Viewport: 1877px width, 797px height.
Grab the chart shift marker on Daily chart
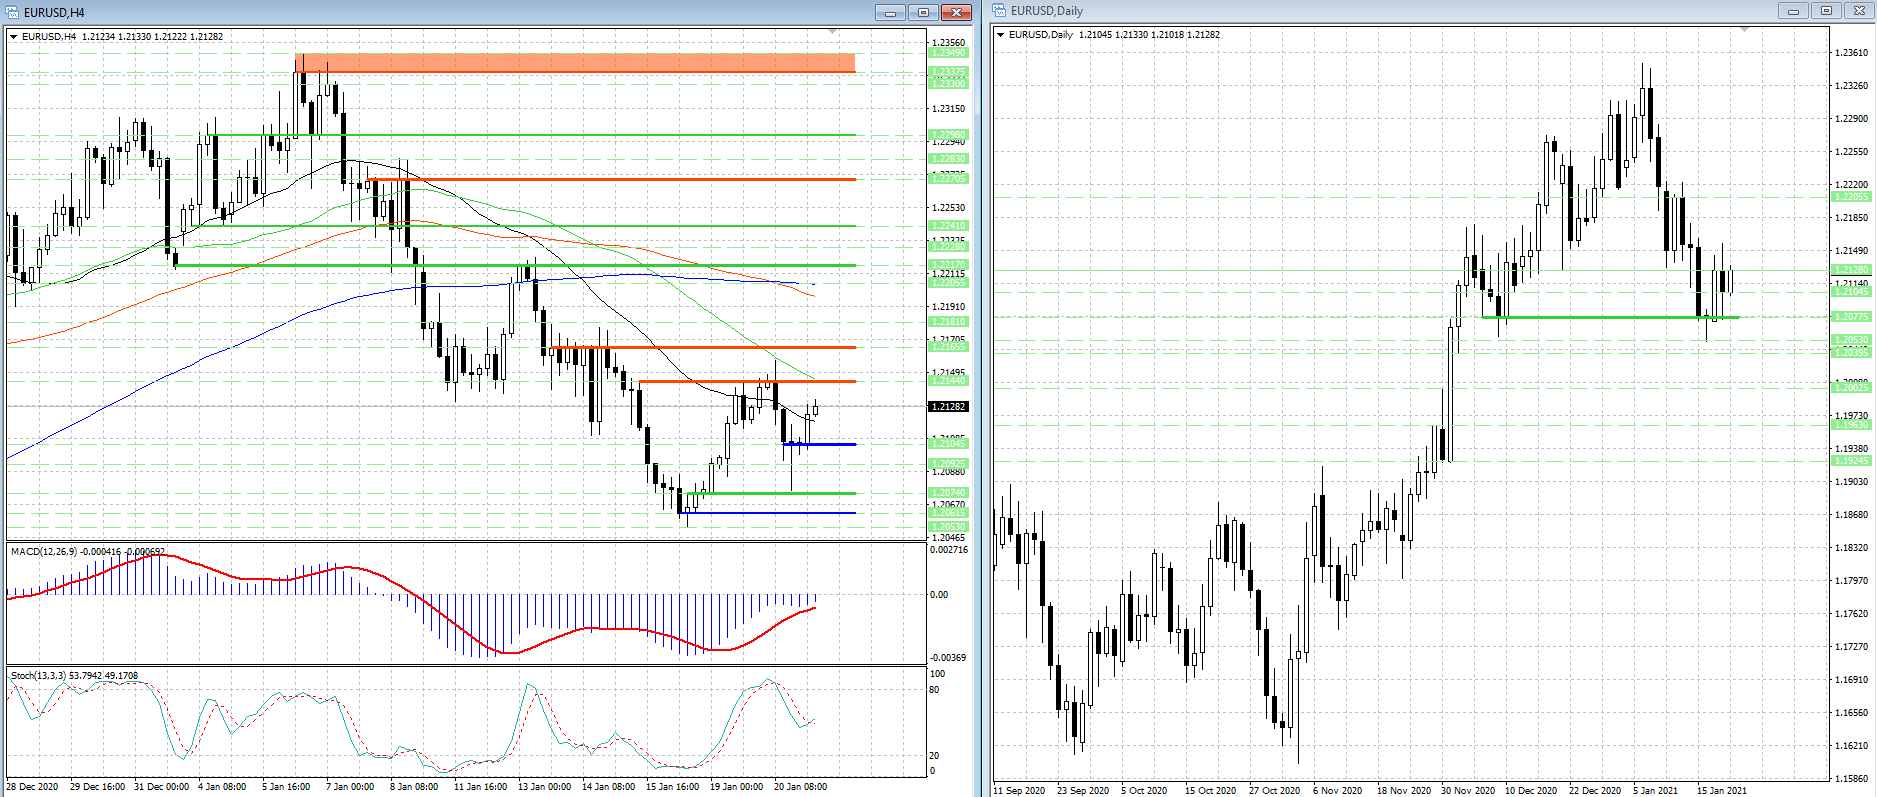(x=1745, y=31)
